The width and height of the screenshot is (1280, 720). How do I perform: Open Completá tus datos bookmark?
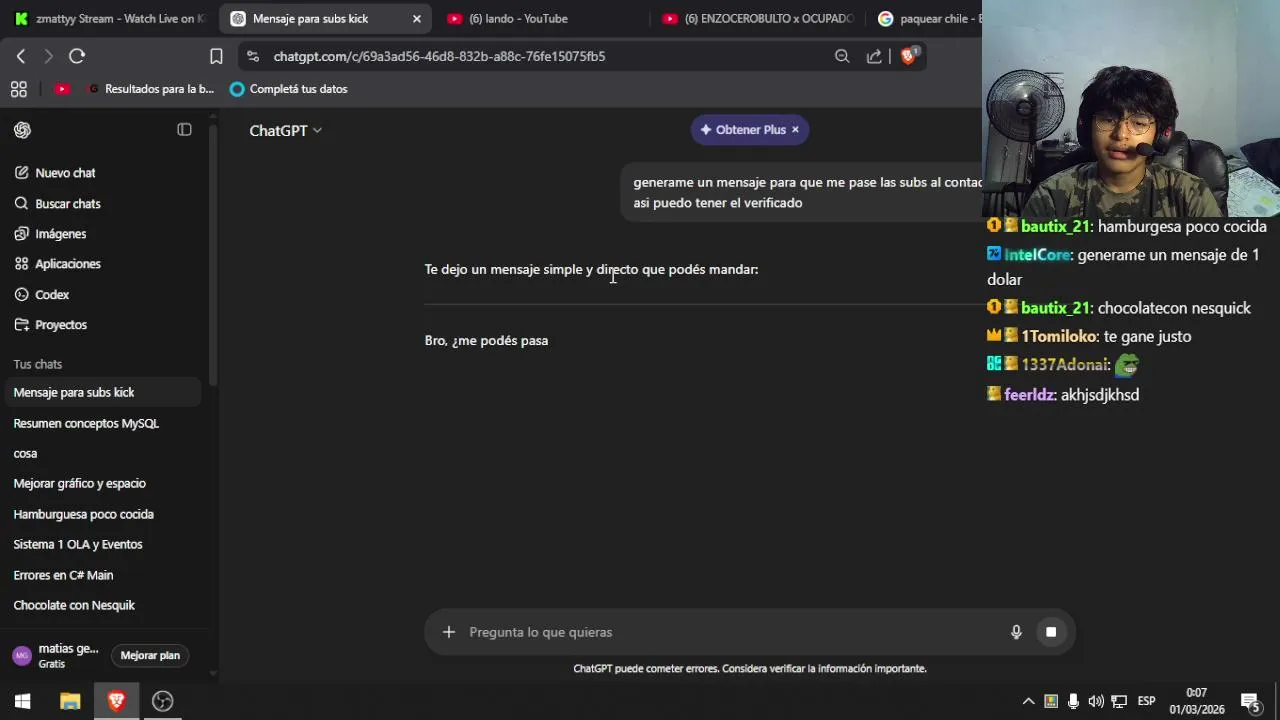click(x=288, y=89)
